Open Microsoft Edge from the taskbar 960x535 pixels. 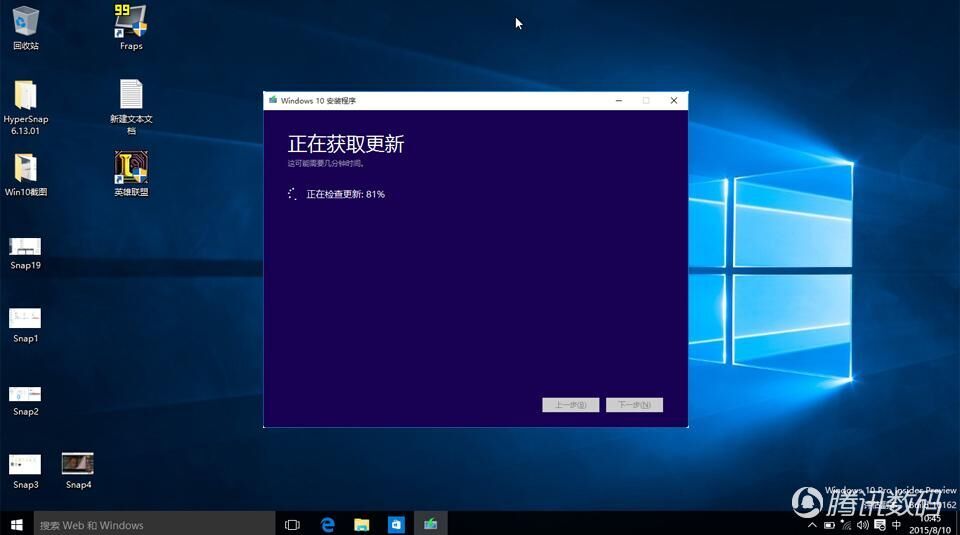click(327, 524)
